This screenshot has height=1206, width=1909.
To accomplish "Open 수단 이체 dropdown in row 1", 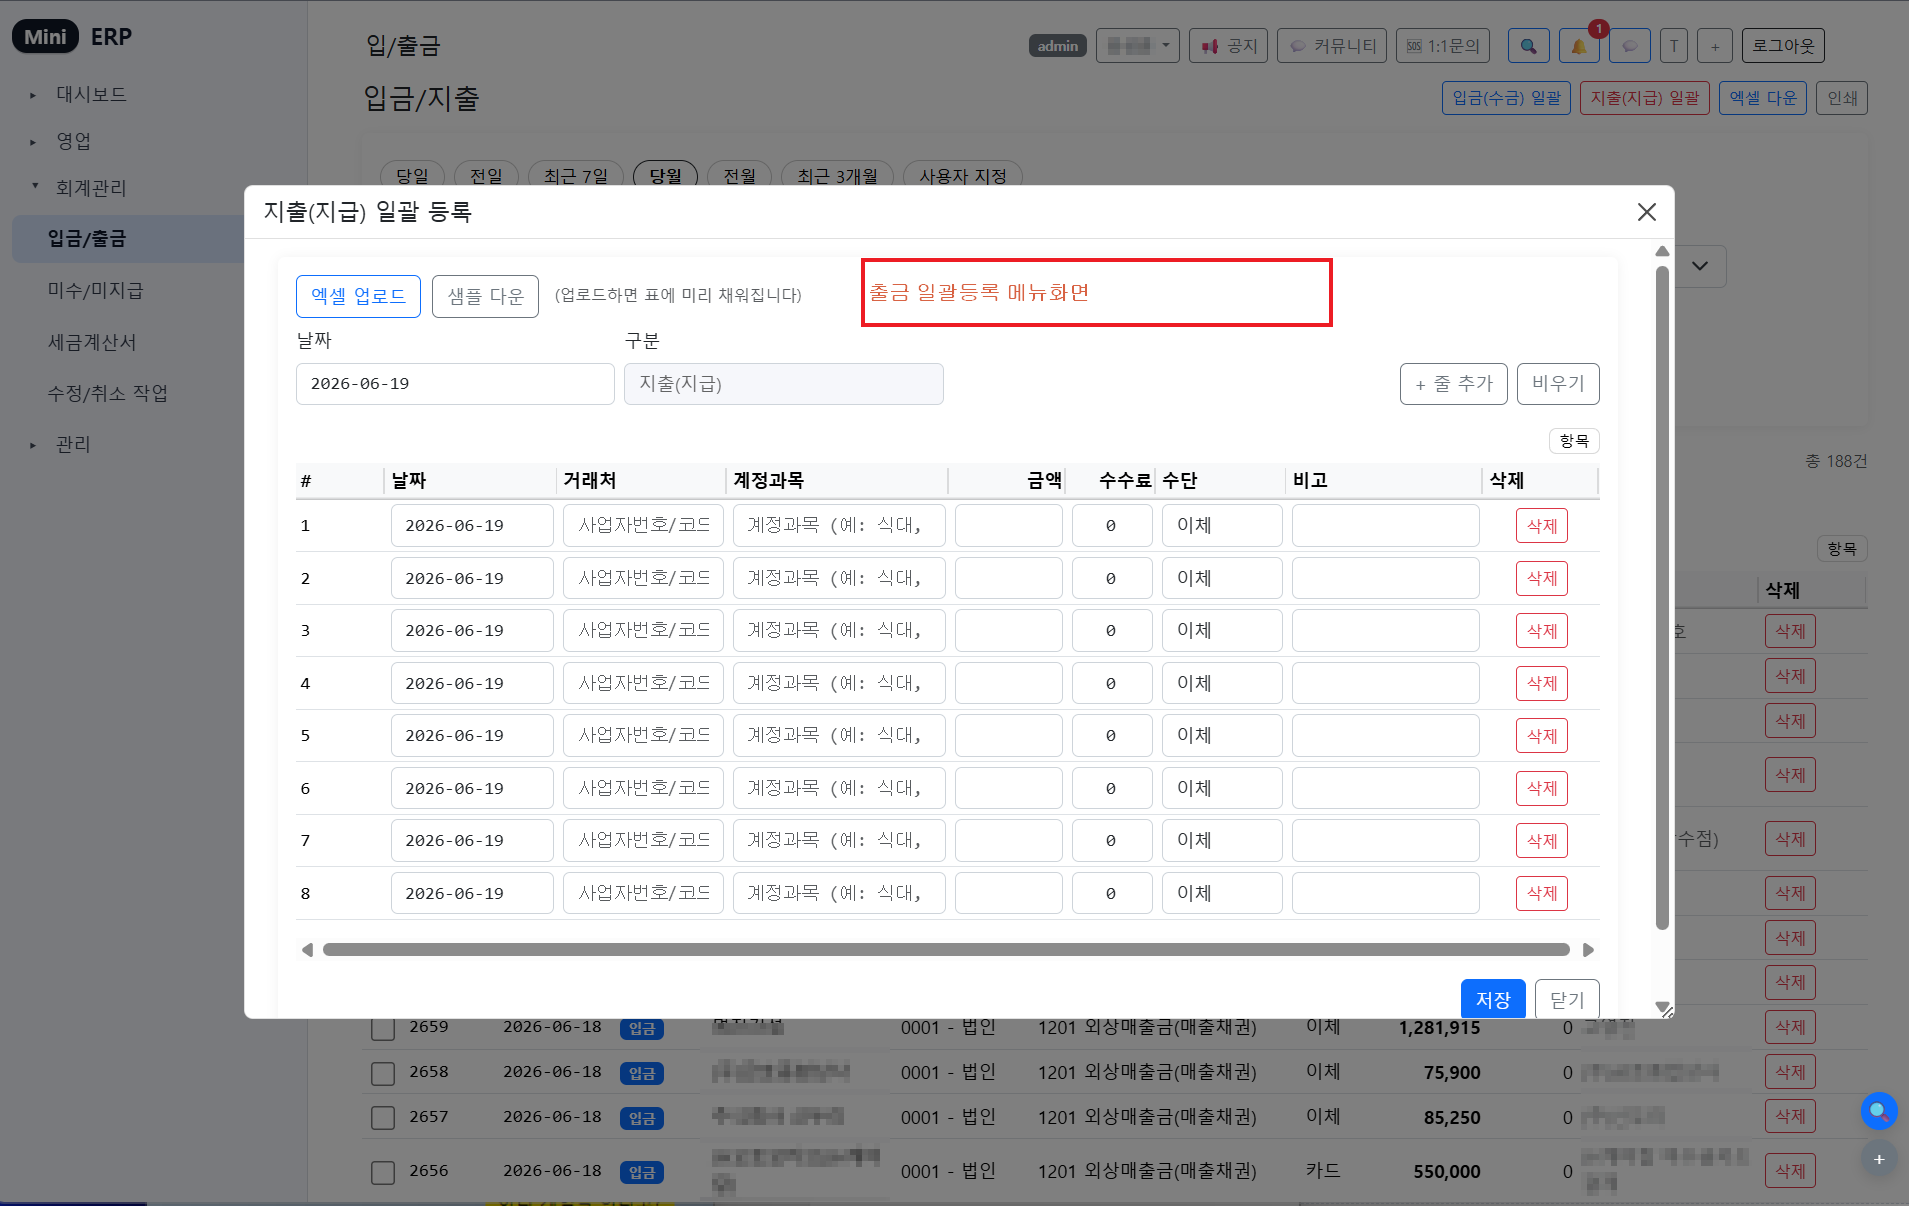I will pyautogui.click(x=1222, y=526).
